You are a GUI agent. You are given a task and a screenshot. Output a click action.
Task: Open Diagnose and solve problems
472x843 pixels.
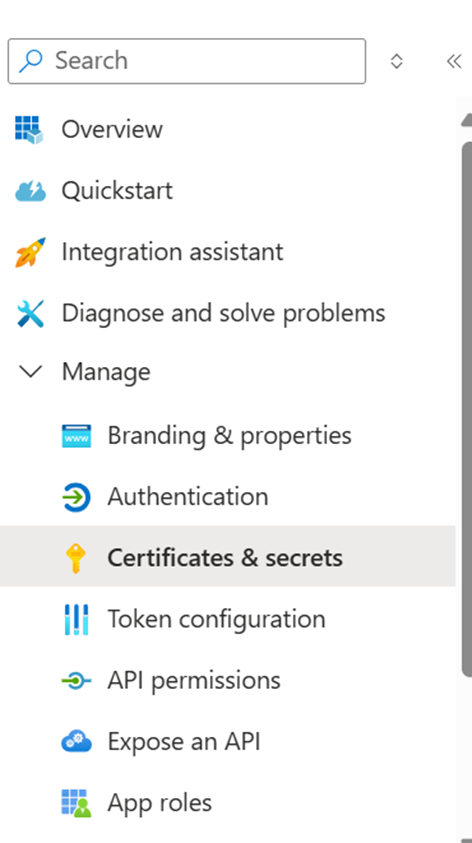pyautogui.click(x=227, y=313)
